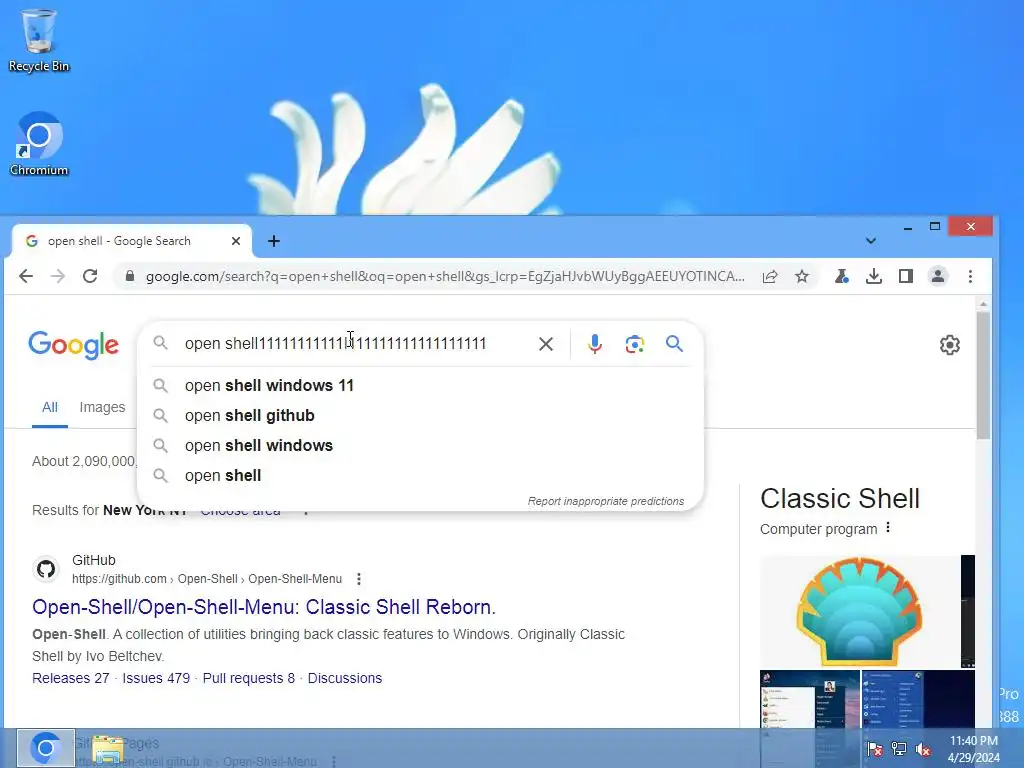Click the taskbar clock 11:40 PM
The height and width of the screenshot is (768, 1024).
(x=973, y=741)
